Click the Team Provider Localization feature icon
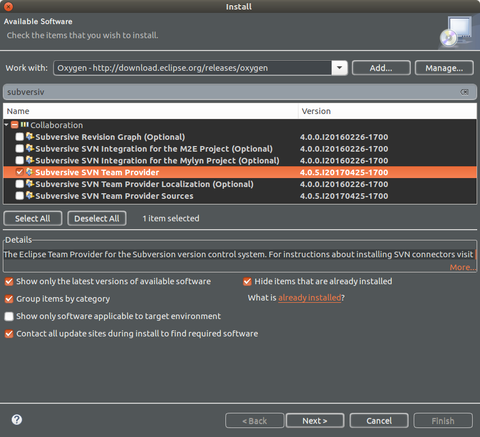480x437 pixels. [x=30, y=183]
